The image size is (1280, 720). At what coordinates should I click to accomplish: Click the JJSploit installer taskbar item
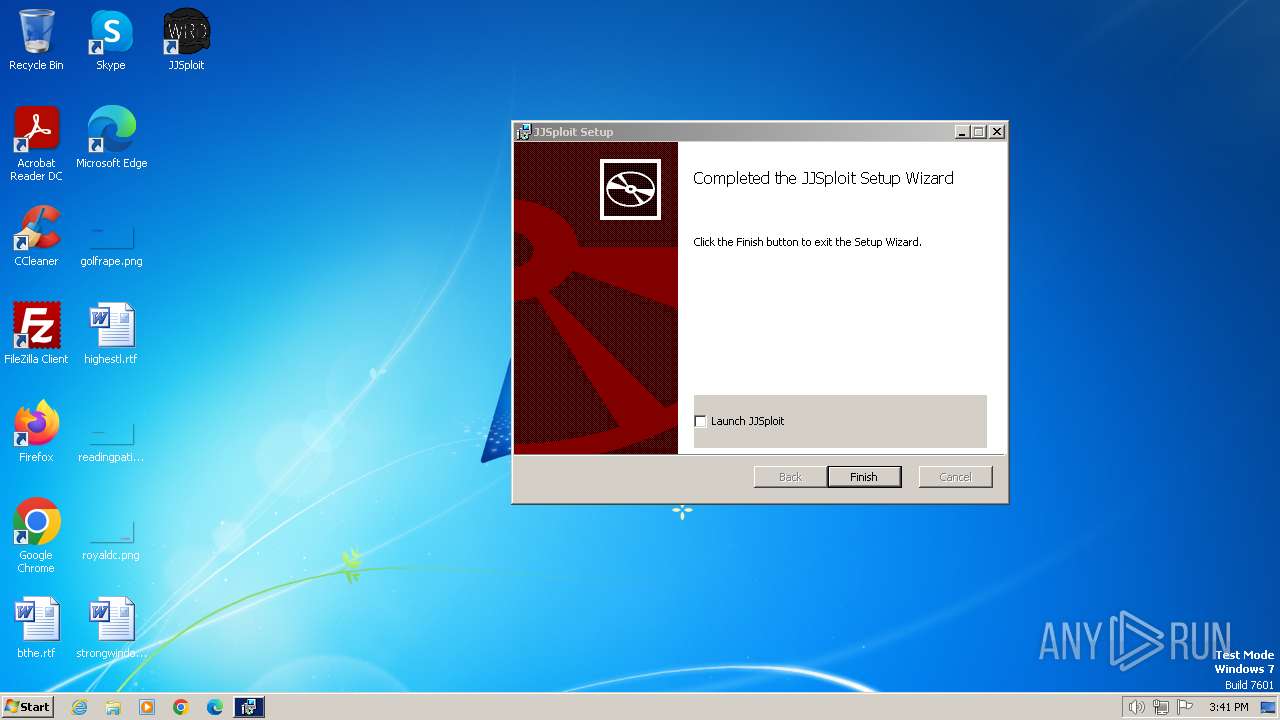(x=249, y=707)
